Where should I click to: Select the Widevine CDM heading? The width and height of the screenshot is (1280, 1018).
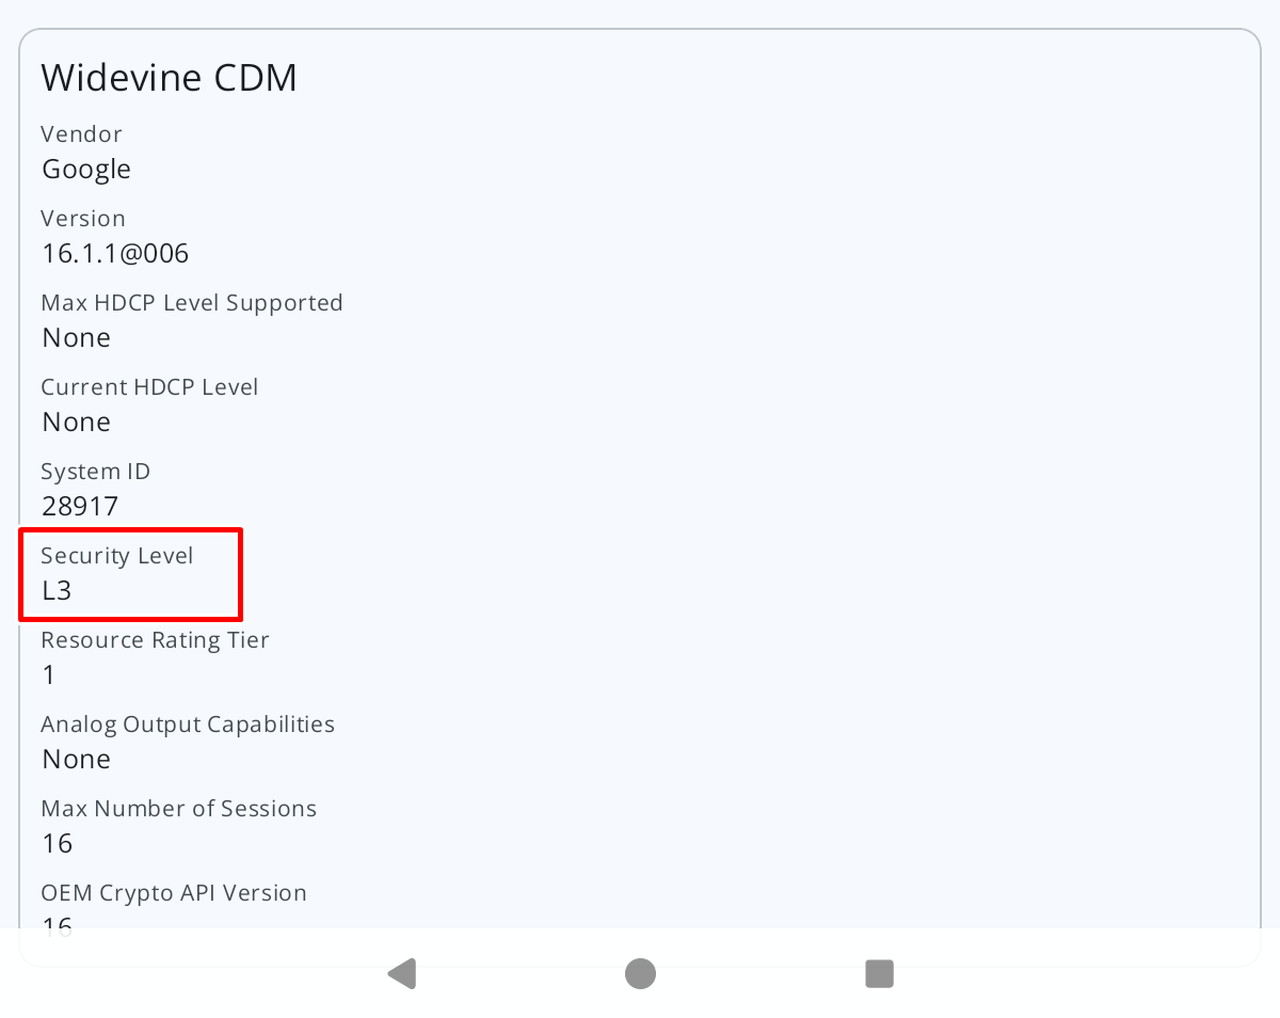[169, 78]
